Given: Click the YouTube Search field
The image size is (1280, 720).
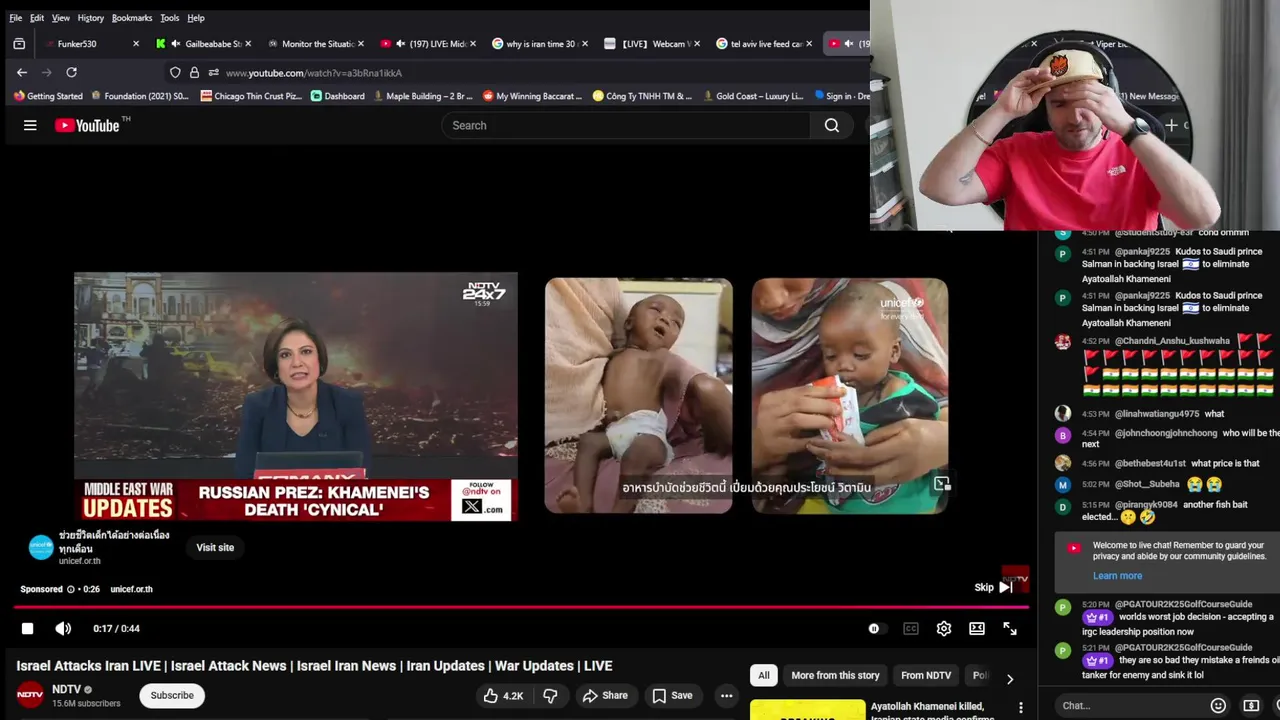Looking at the screenshot, I should pyautogui.click(x=627, y=125).
